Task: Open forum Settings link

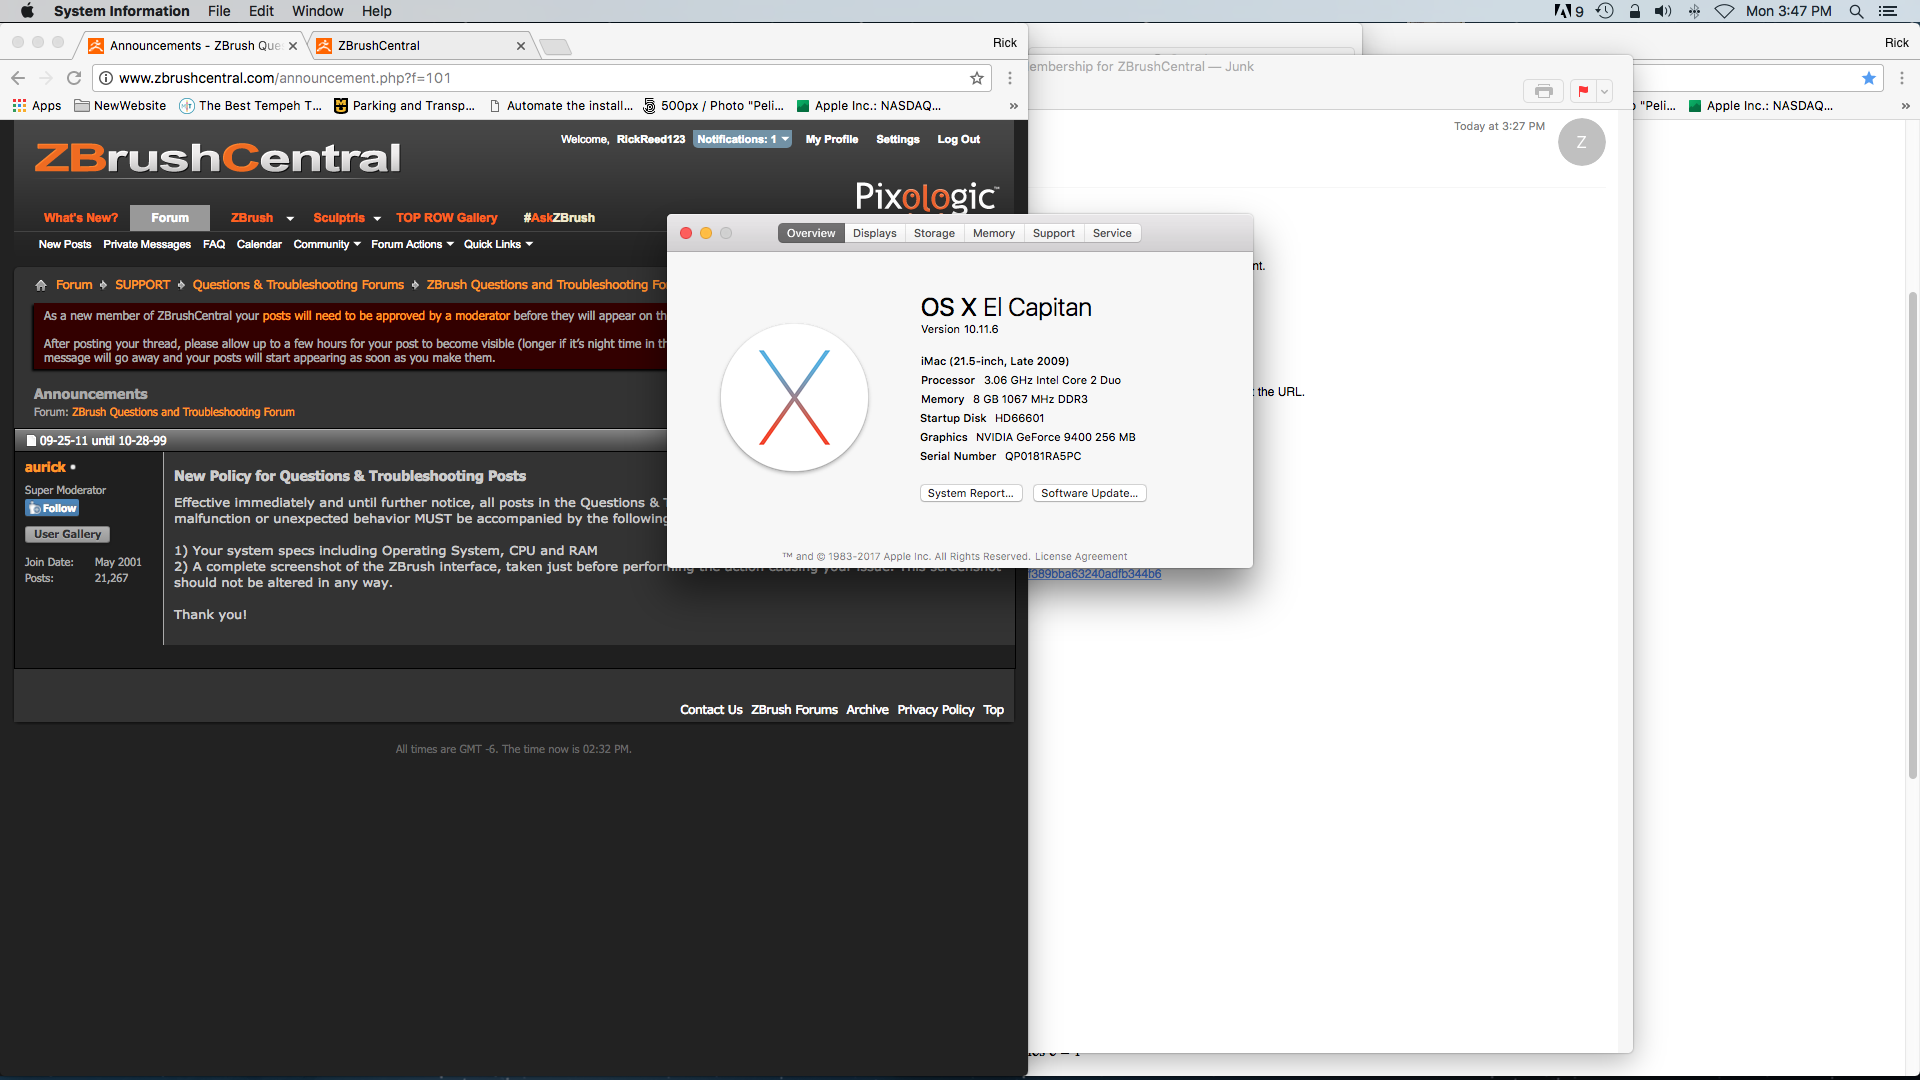Action: point(898,139)
